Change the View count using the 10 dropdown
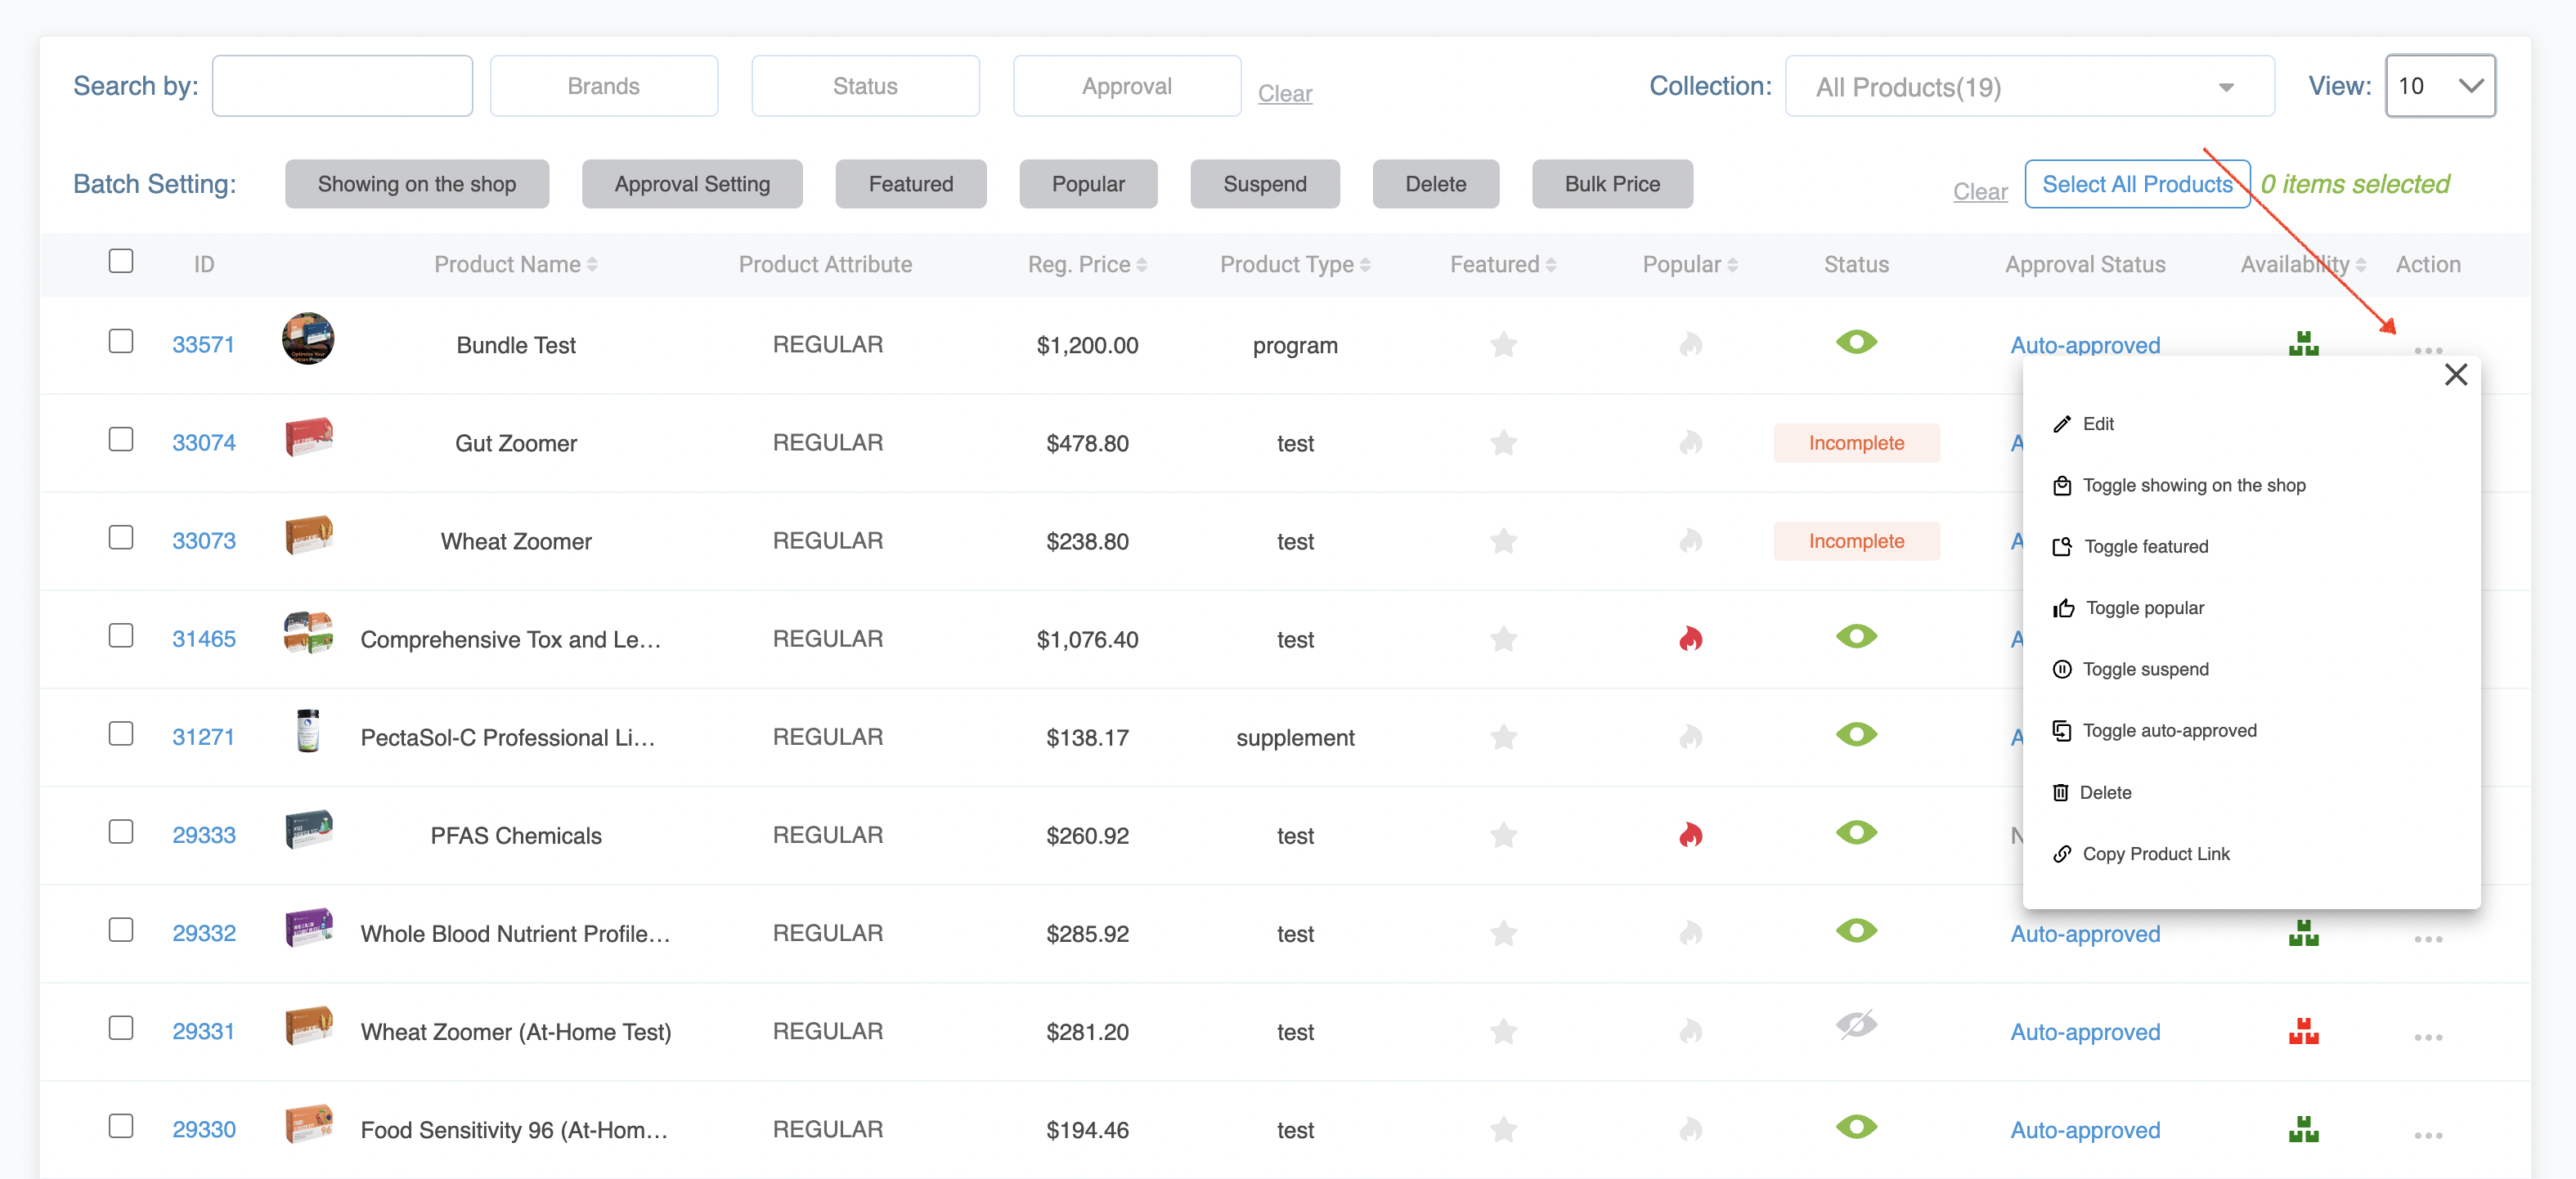Viewport: 2576px width, 1179px height. point(2440,86)
